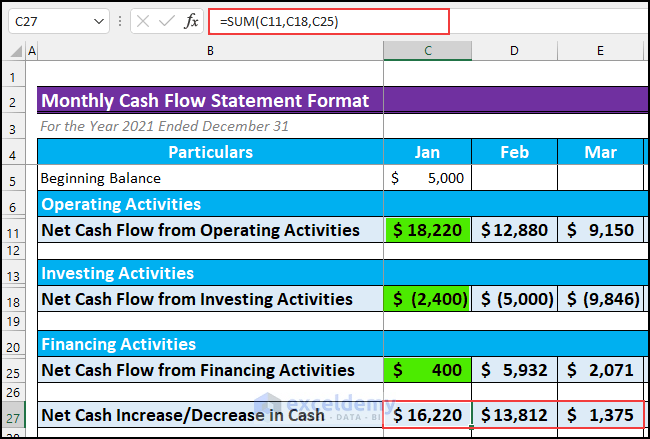The height and width of the screenshot is (439, 650).
Task: Select row 11 header
Action: [12, 230]
